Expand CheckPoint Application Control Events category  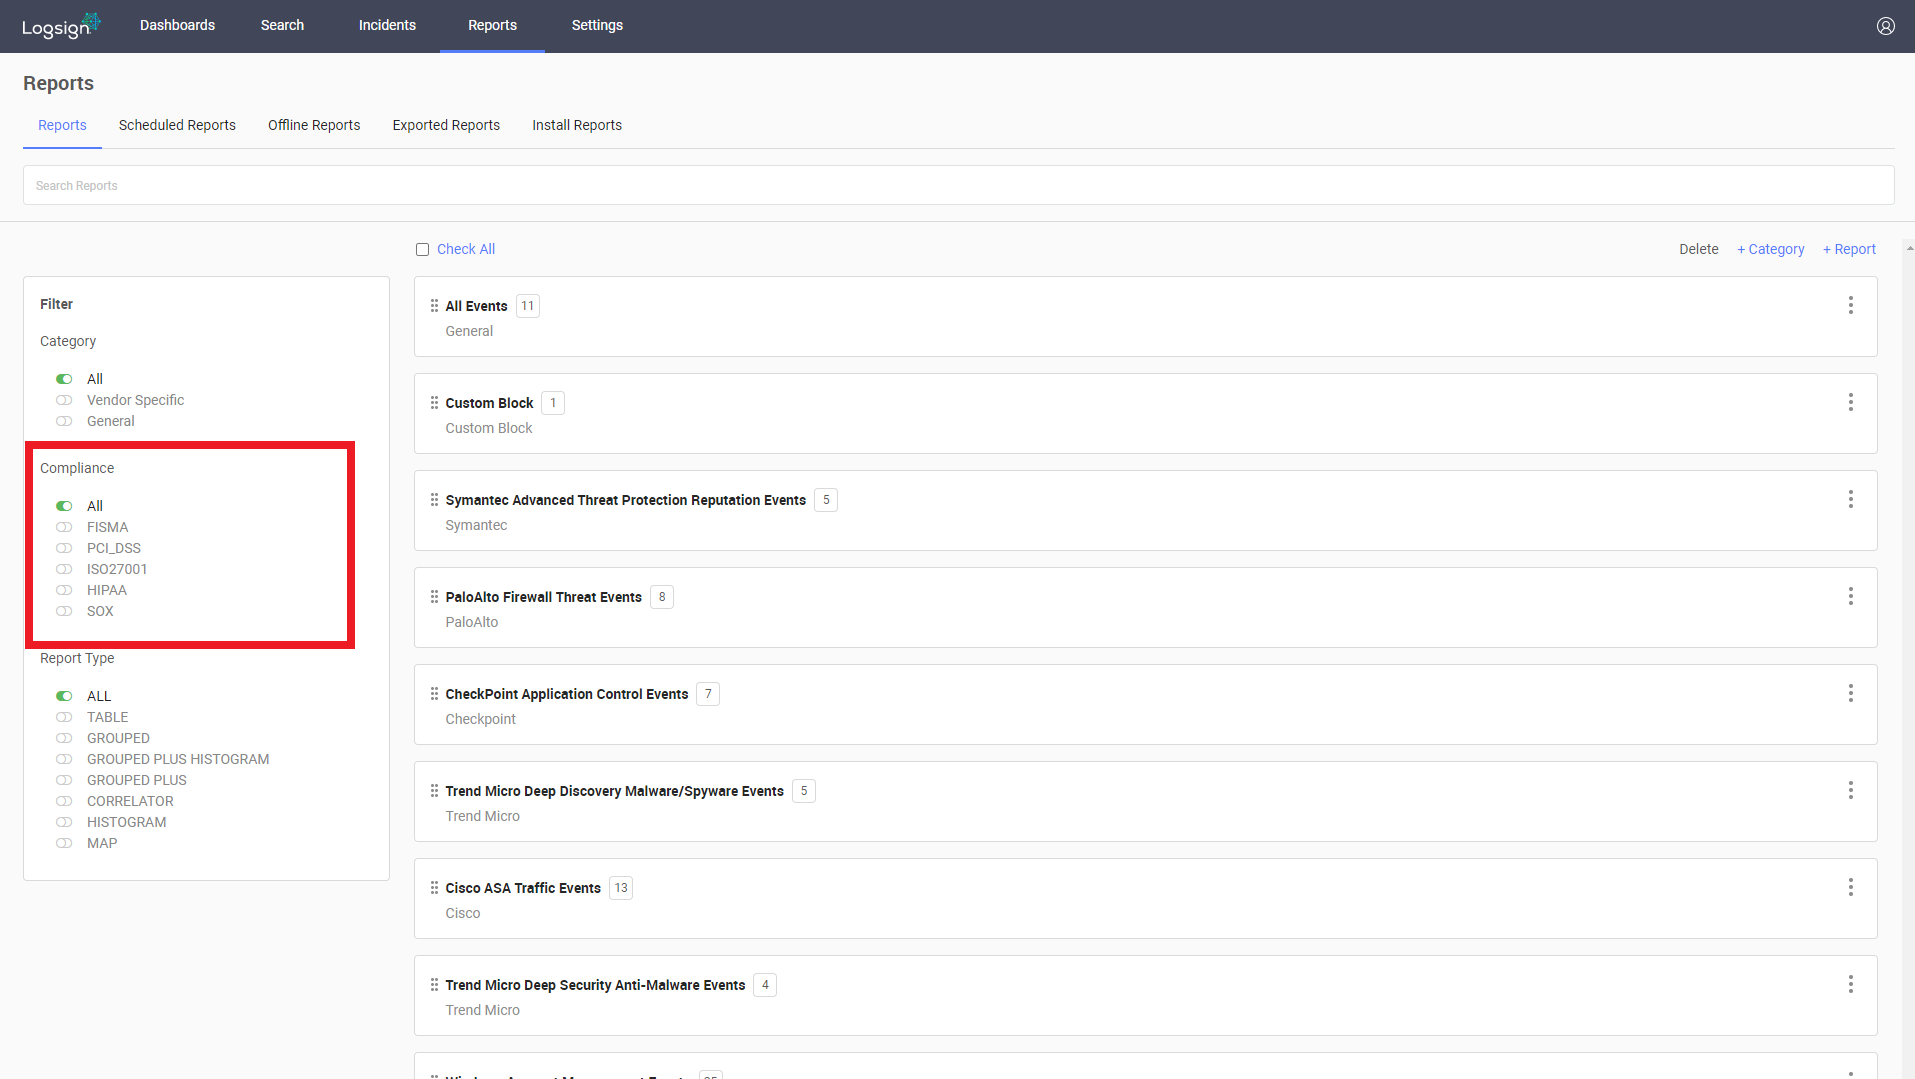(x=1145, y=704)
